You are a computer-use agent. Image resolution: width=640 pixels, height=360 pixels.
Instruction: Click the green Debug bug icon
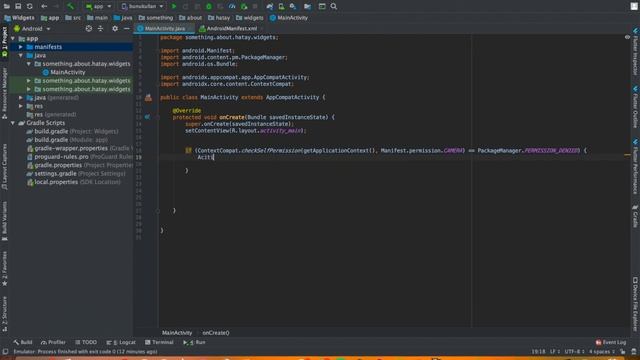(x=209, y=6)
